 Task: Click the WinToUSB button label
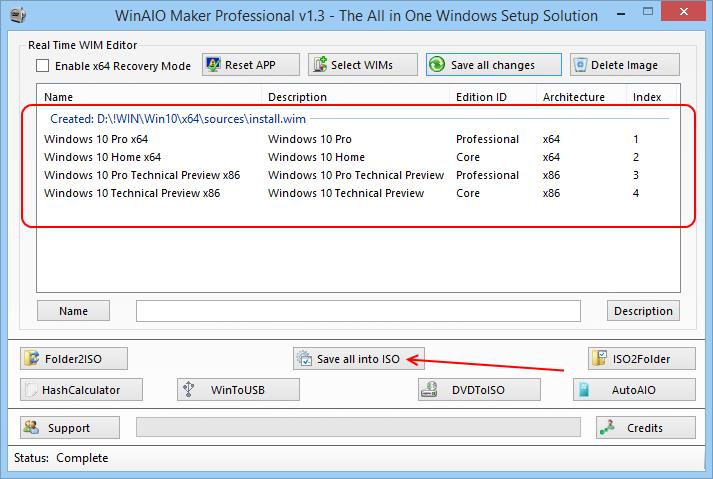[238, 390]
